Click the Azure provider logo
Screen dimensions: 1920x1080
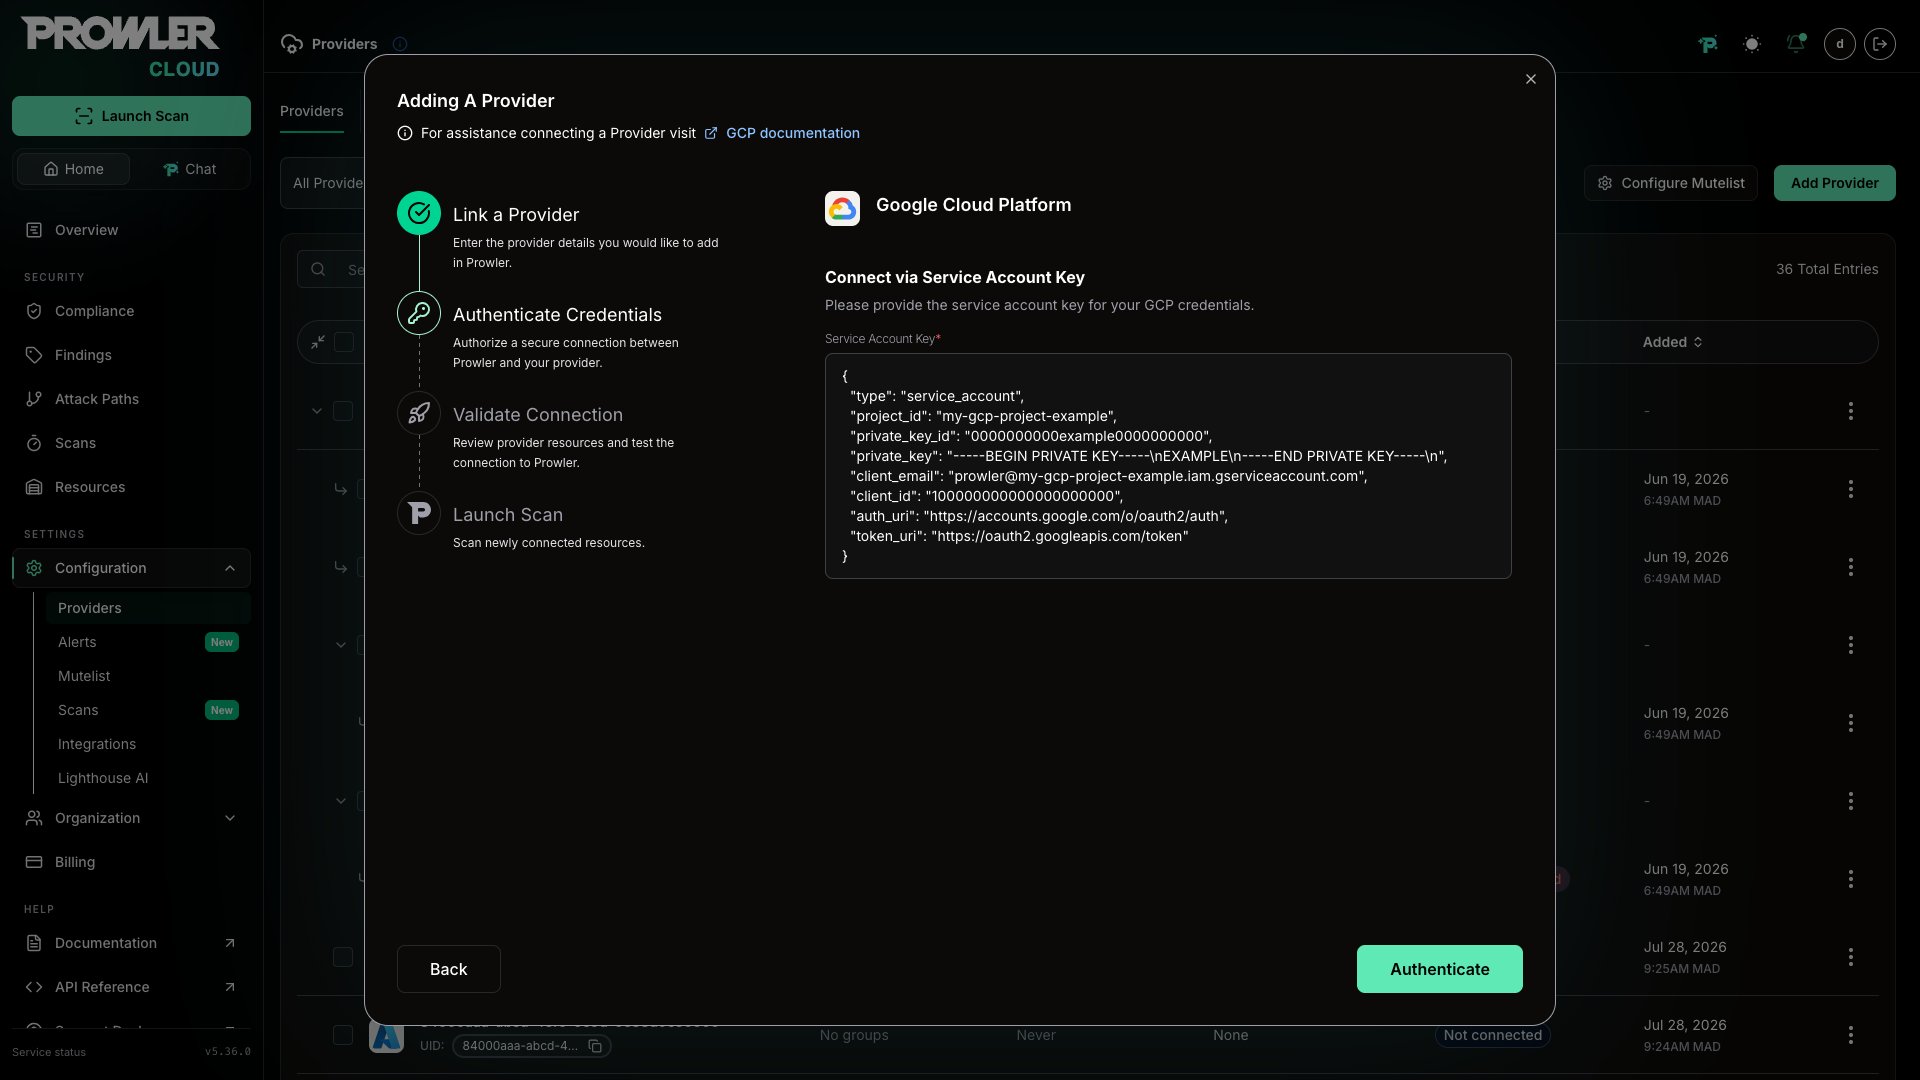[386, 1037]
